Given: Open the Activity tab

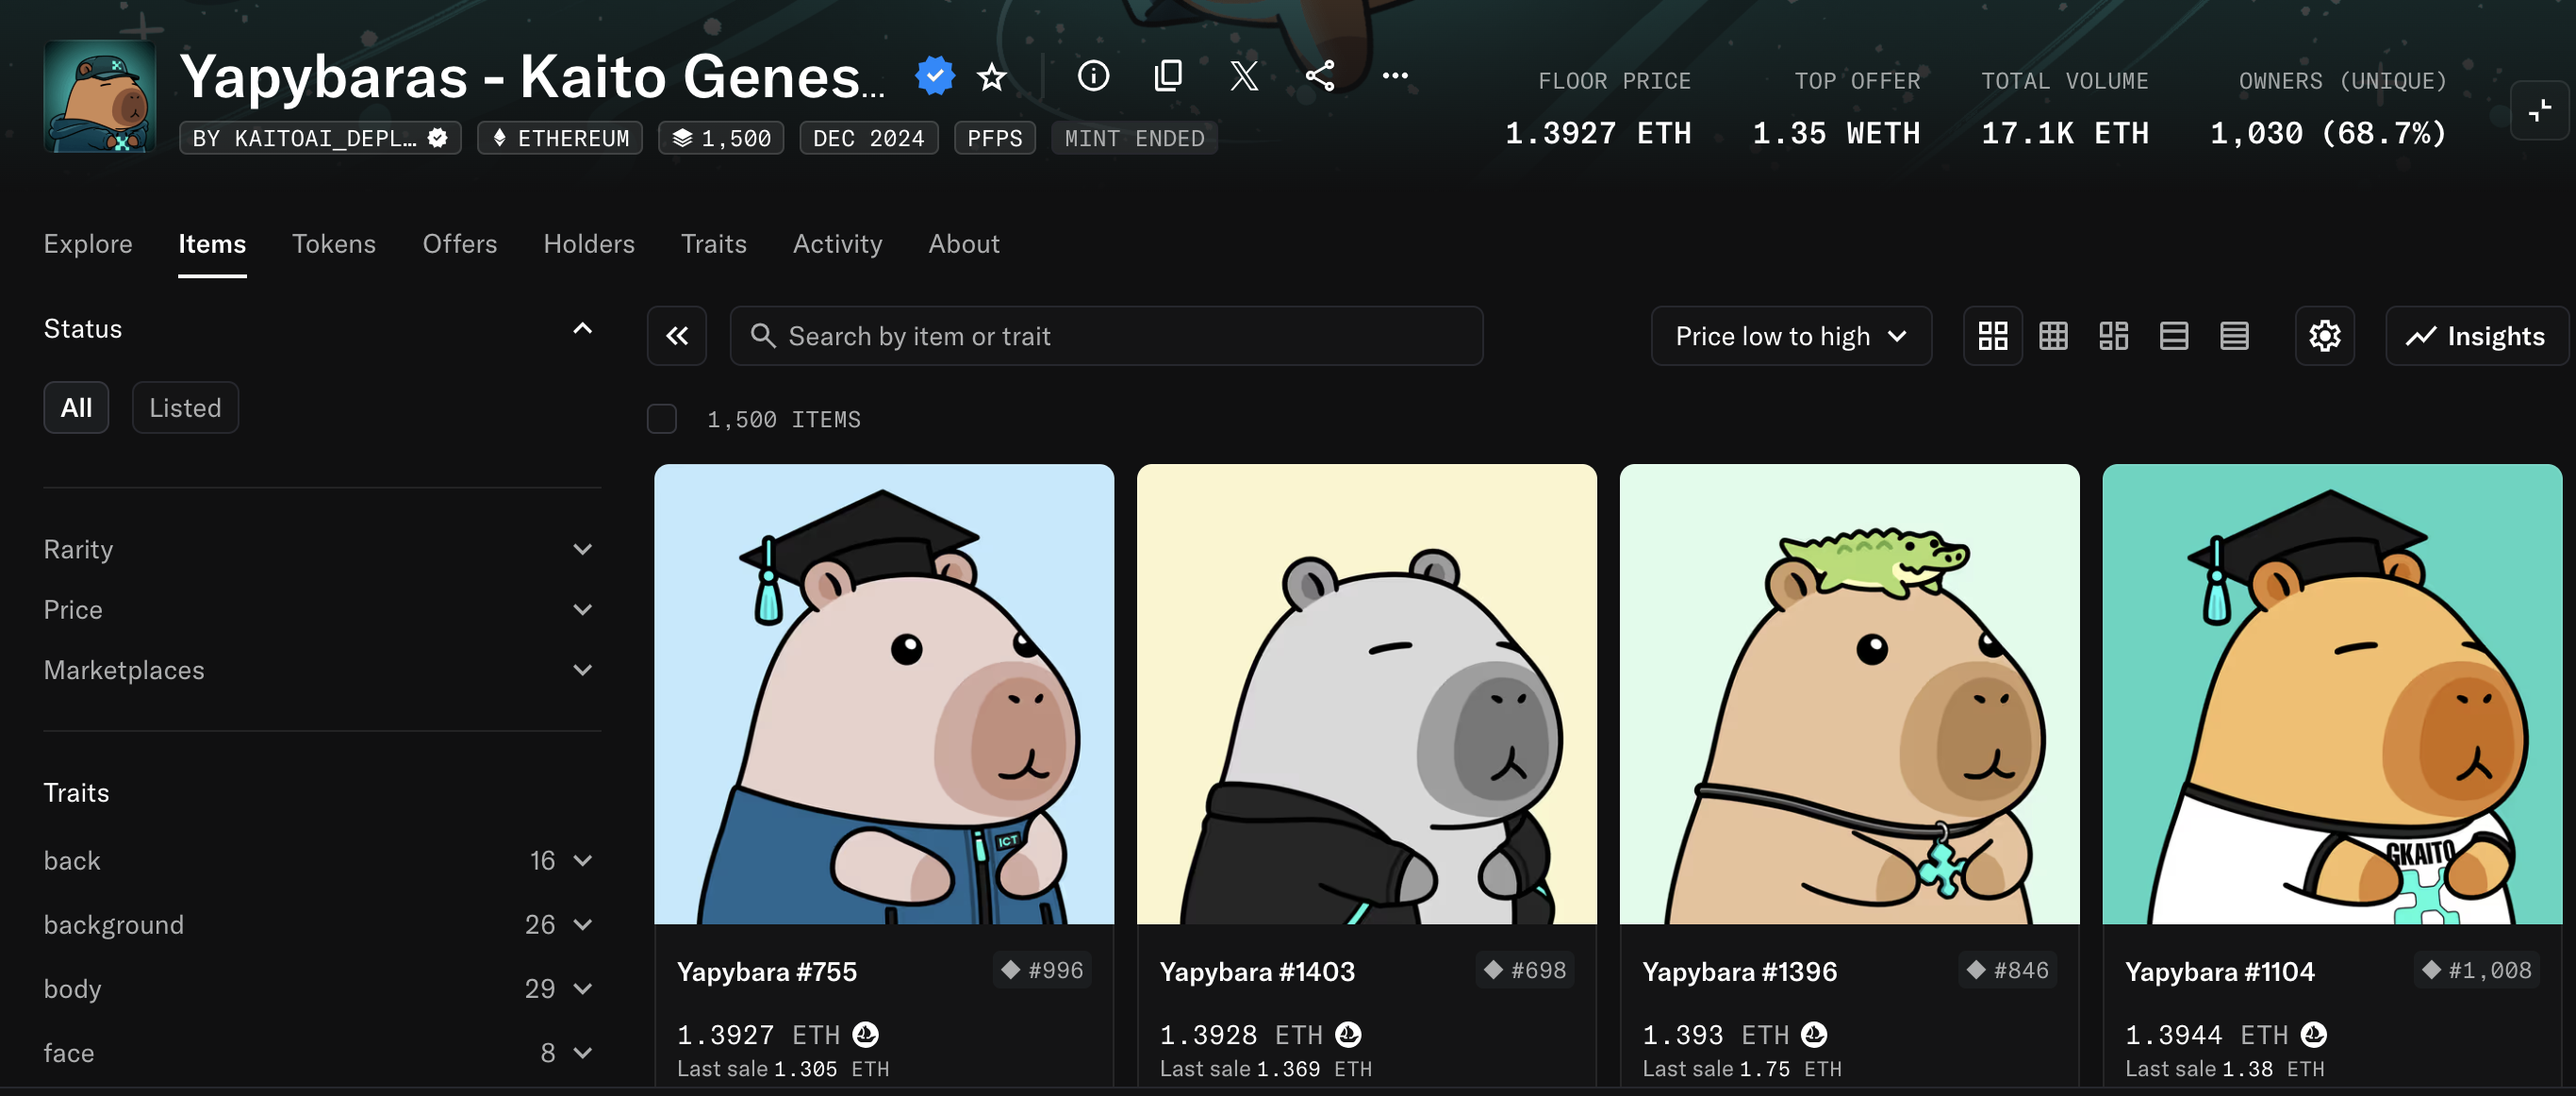Looking at the screenshot, I should (x=838, y=244).
